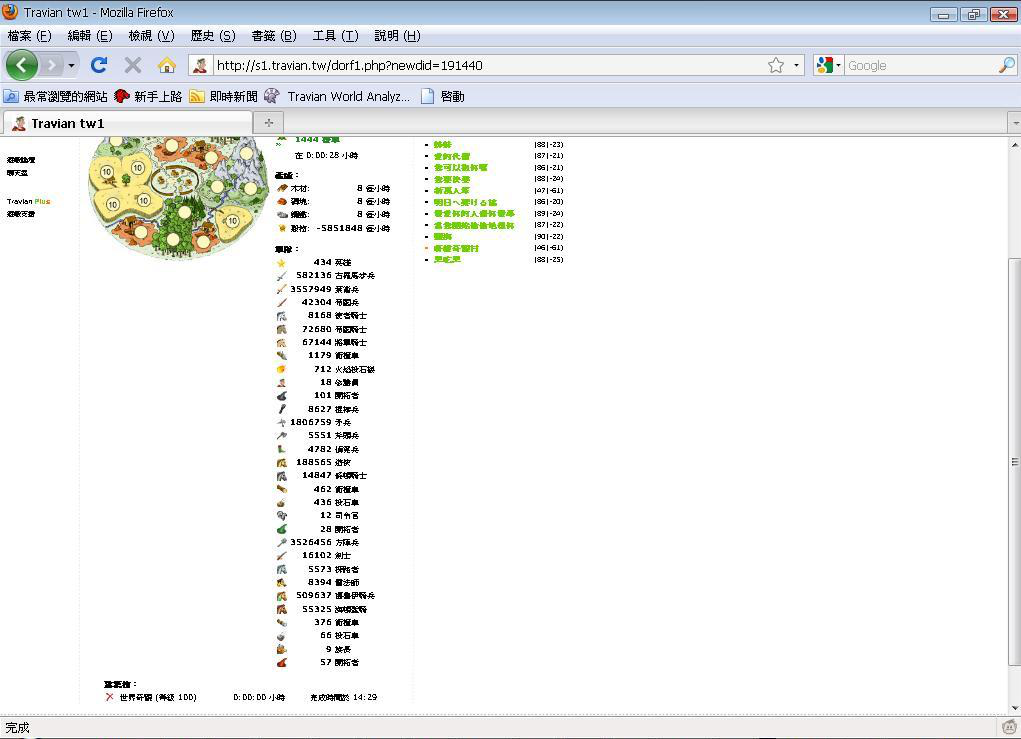The width and height of the screenshot is (1021, 739).
Task: Open the 工具 (T) tools menu
Action: tap(335, 35)
